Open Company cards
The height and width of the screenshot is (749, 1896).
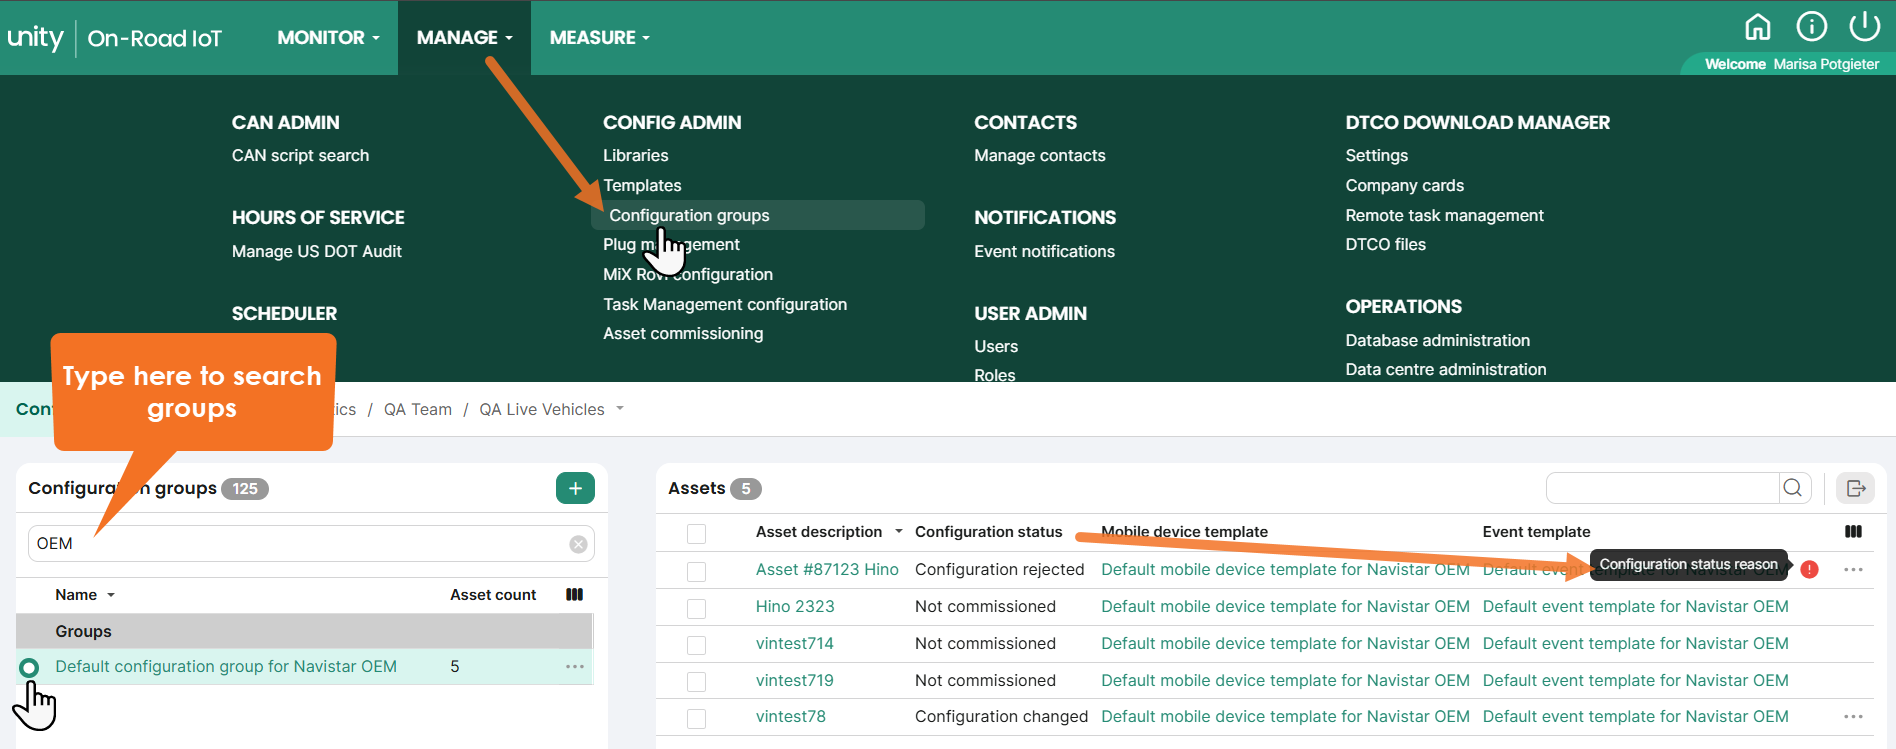tap(1404, 185)
